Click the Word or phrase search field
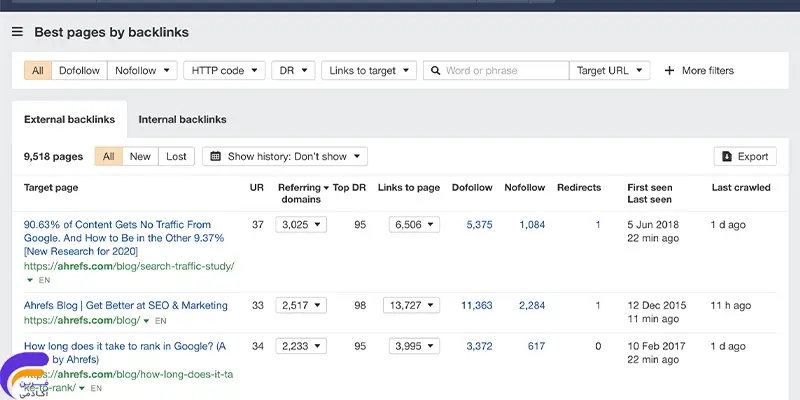 (496, 71)
